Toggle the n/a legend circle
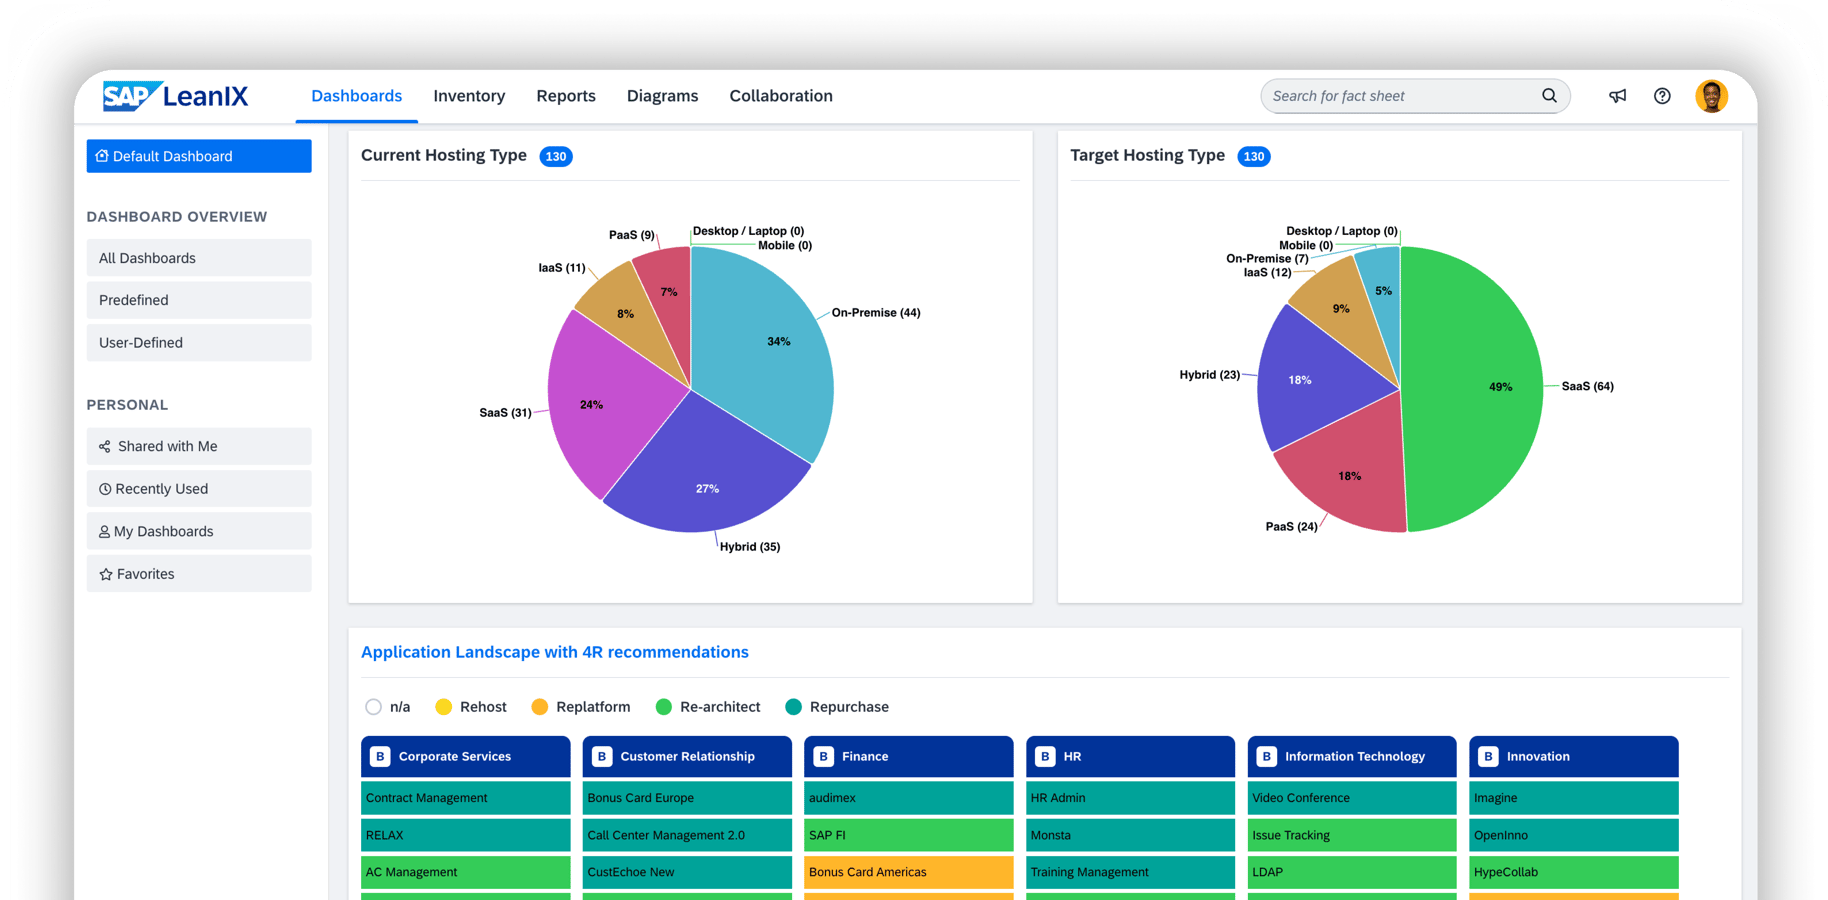 click(373, 707)
